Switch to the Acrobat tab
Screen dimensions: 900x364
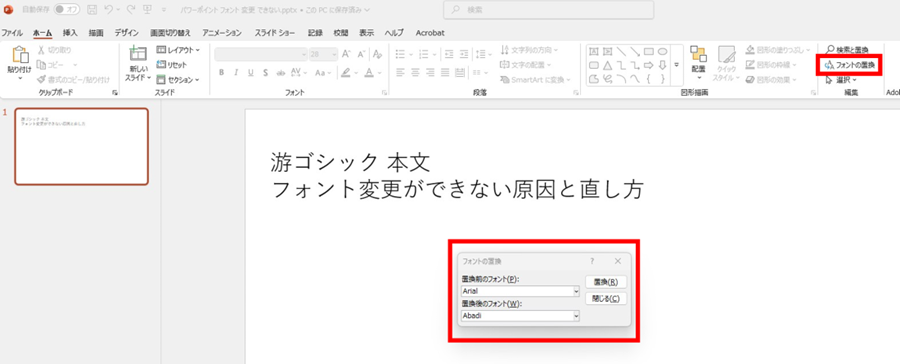click(430, 33)
